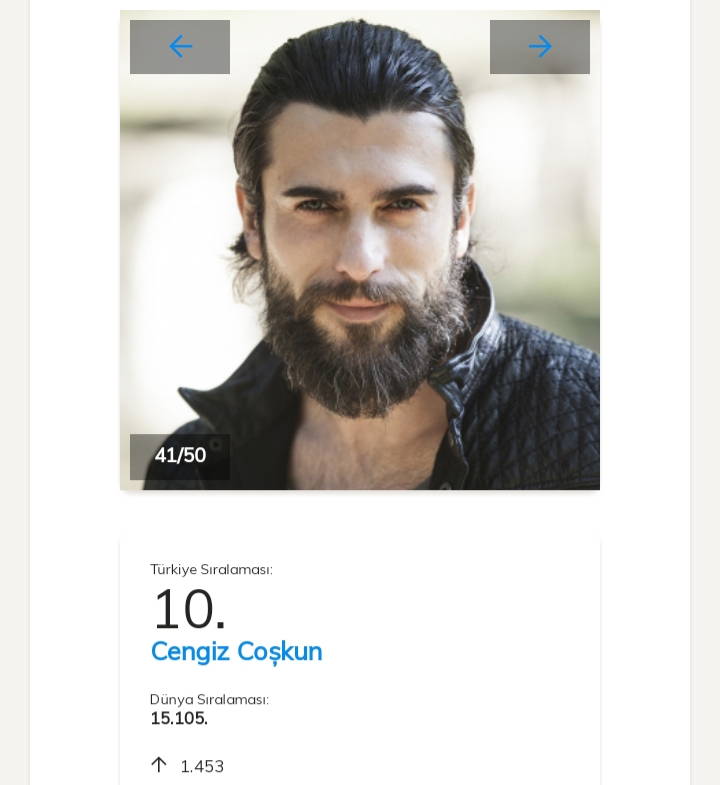Click the gray page margin on the left
The image size is (720, 785).
click(14, 400)
